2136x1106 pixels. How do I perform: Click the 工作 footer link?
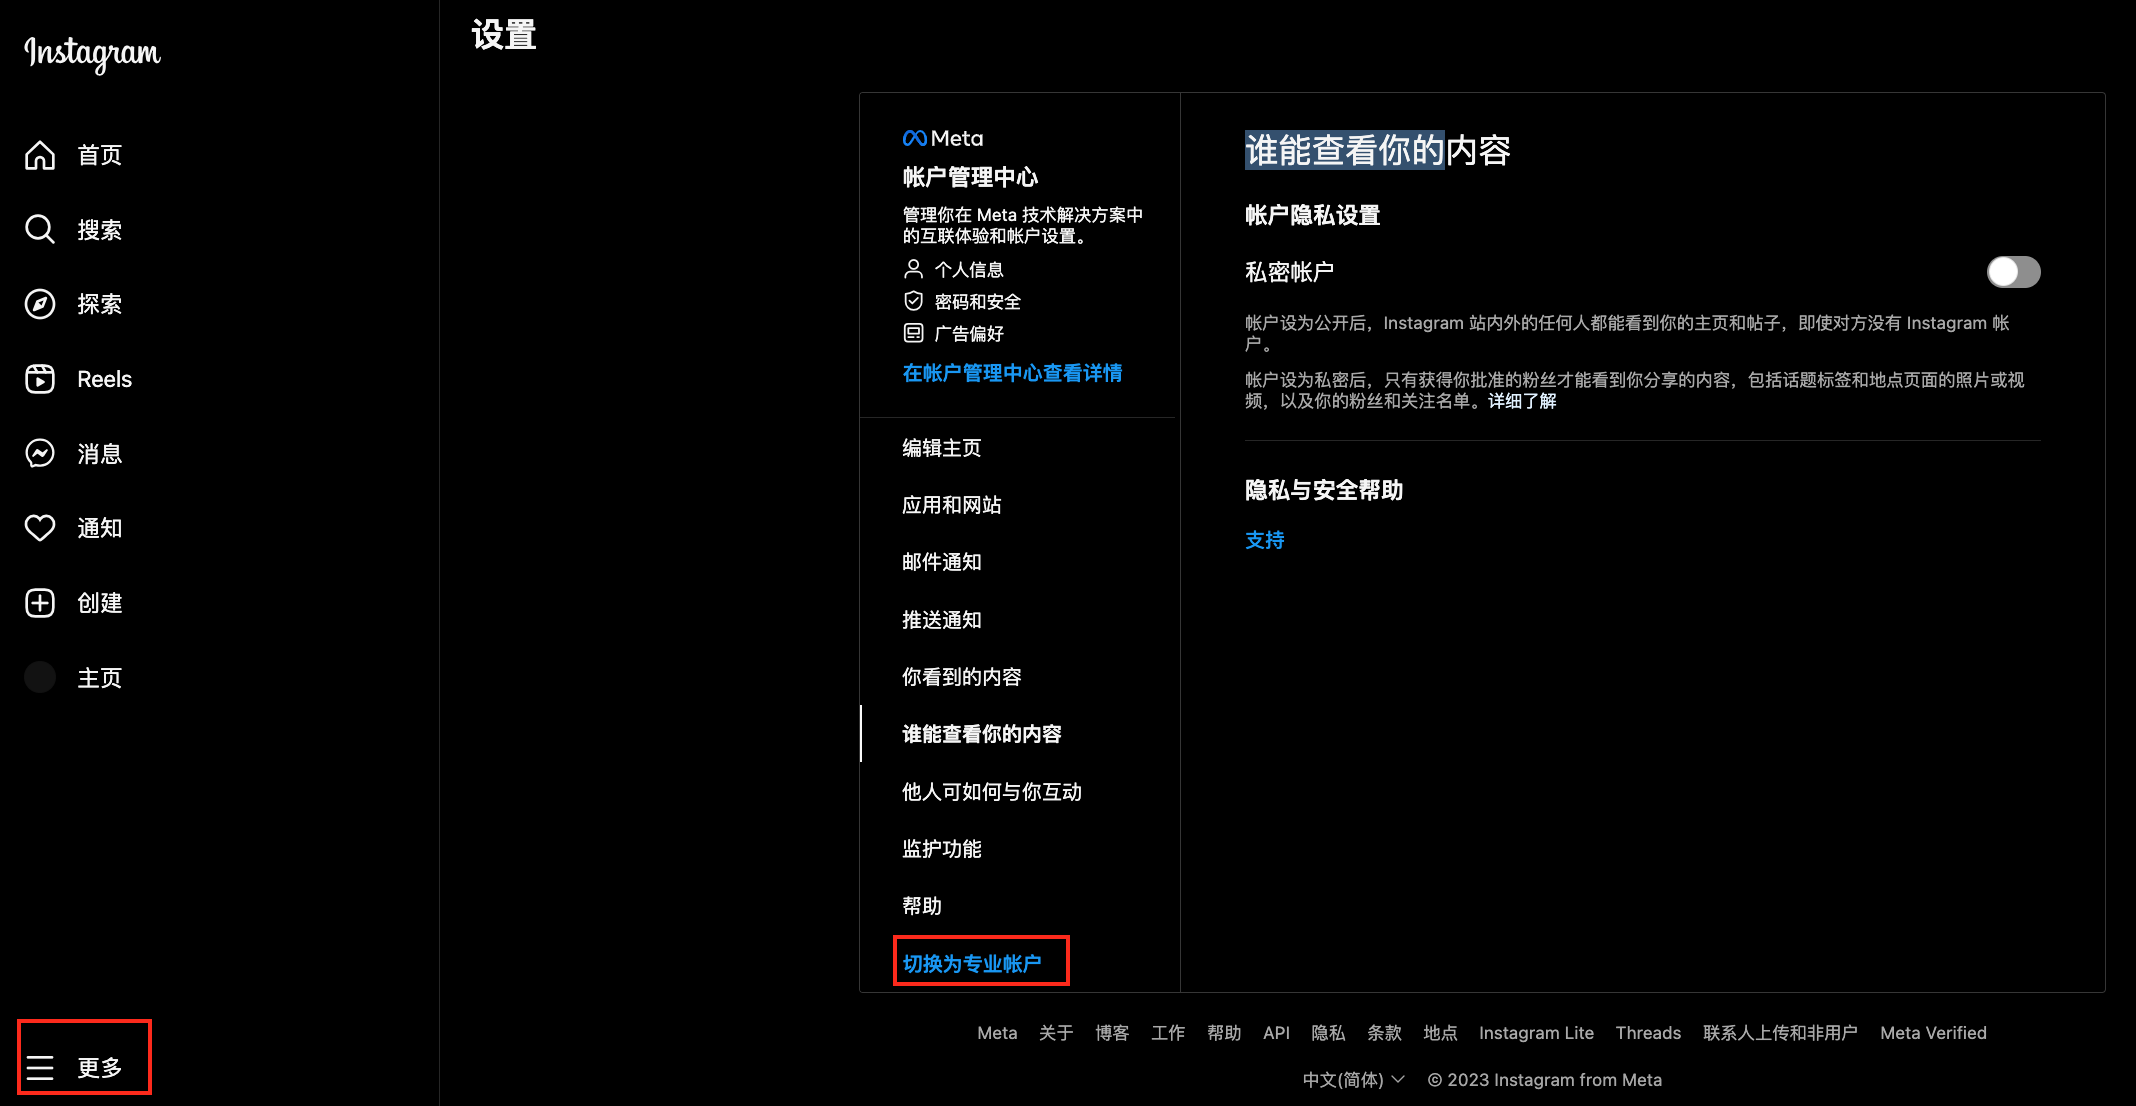pos(1168,1033)
